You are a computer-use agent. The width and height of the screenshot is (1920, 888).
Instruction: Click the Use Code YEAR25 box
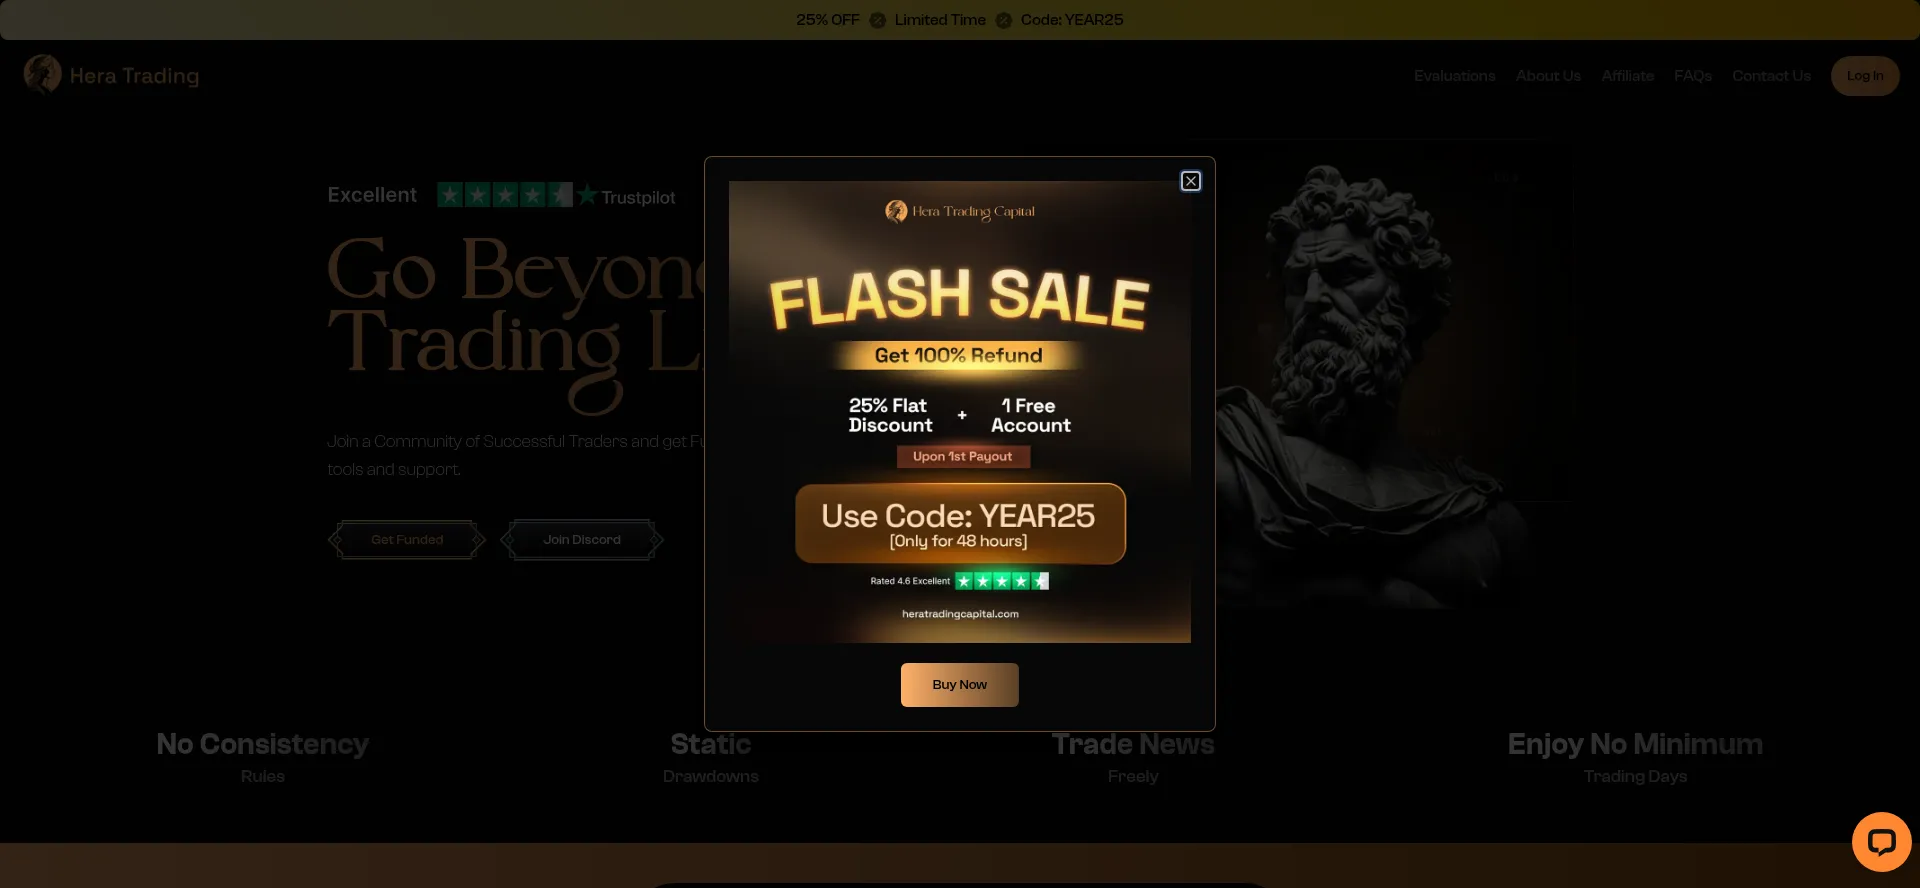[x=960, y=524]
